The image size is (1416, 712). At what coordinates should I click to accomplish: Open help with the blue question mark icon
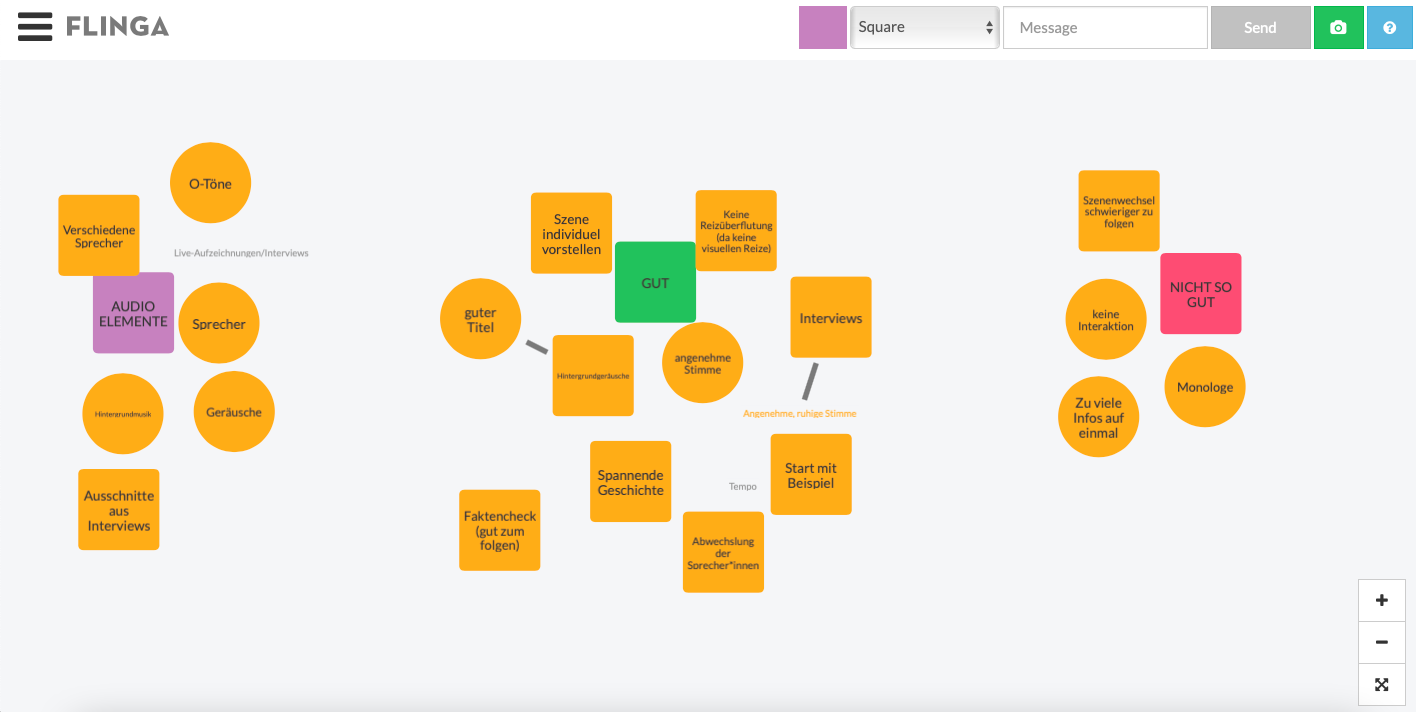1390,28
